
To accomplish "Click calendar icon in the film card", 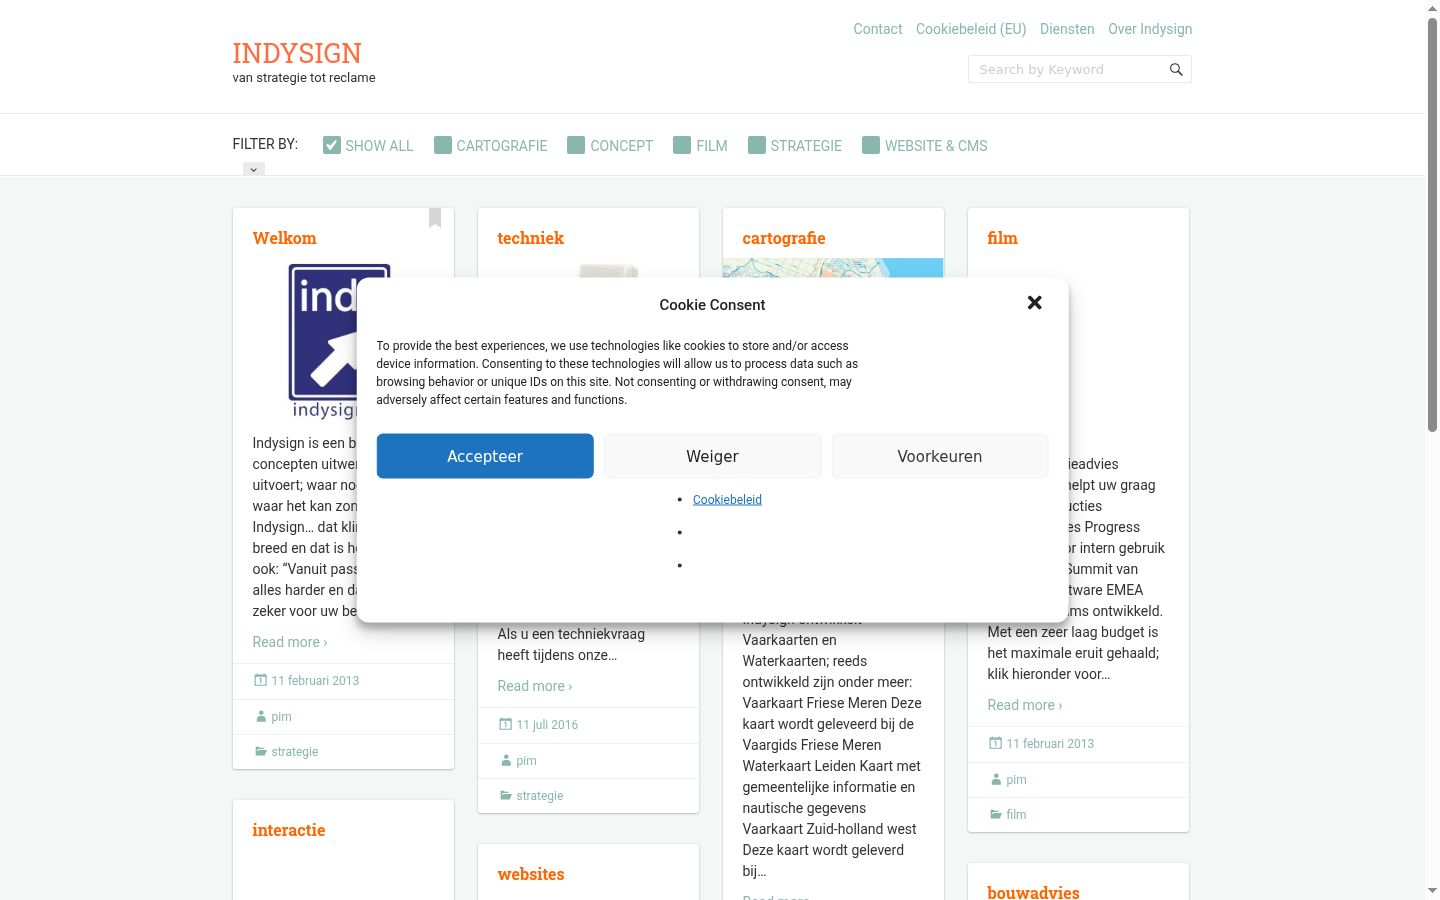I will tap(996, 744).
